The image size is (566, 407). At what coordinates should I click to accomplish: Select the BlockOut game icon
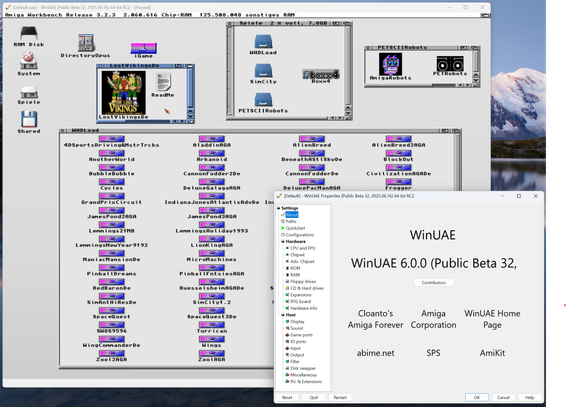click(x=399, y=153)
